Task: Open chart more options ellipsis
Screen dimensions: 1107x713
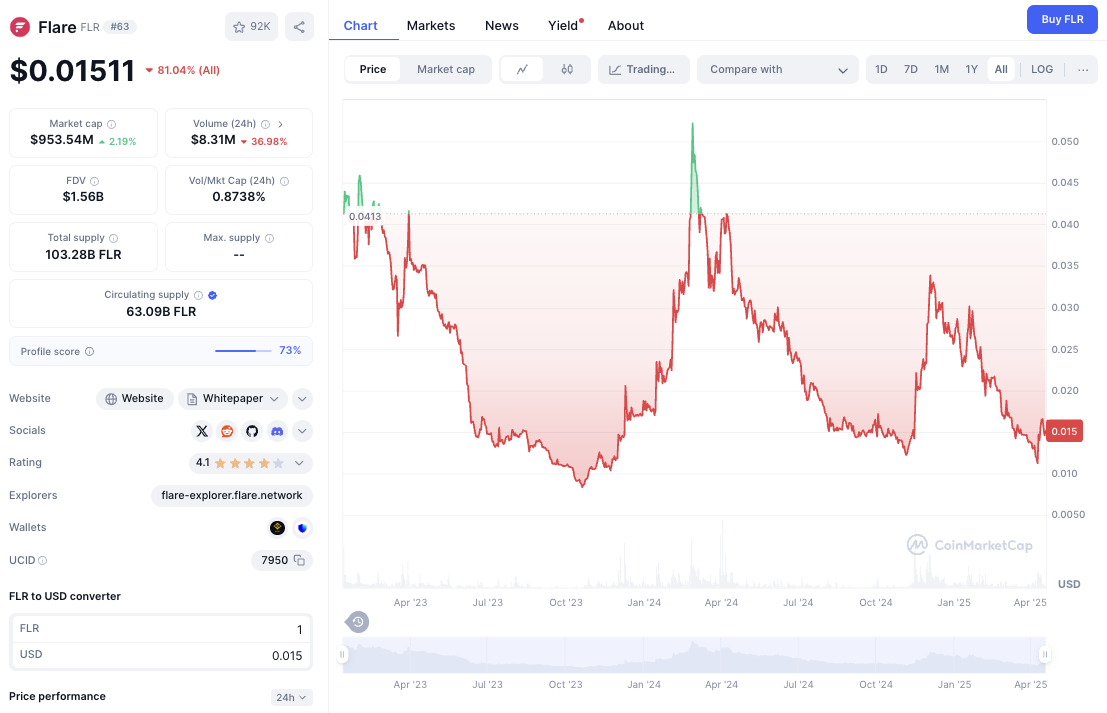Action: (1083, 69)
